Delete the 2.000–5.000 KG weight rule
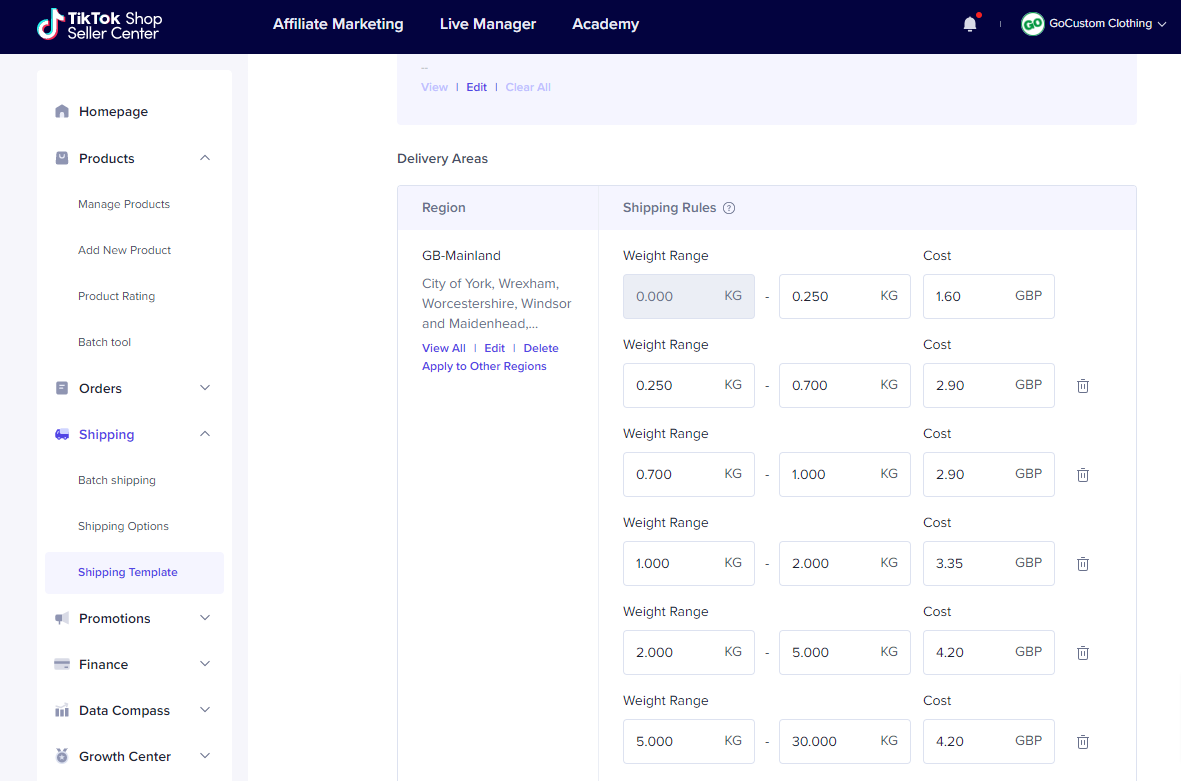1181x781 pixels. pos(1082,652)
